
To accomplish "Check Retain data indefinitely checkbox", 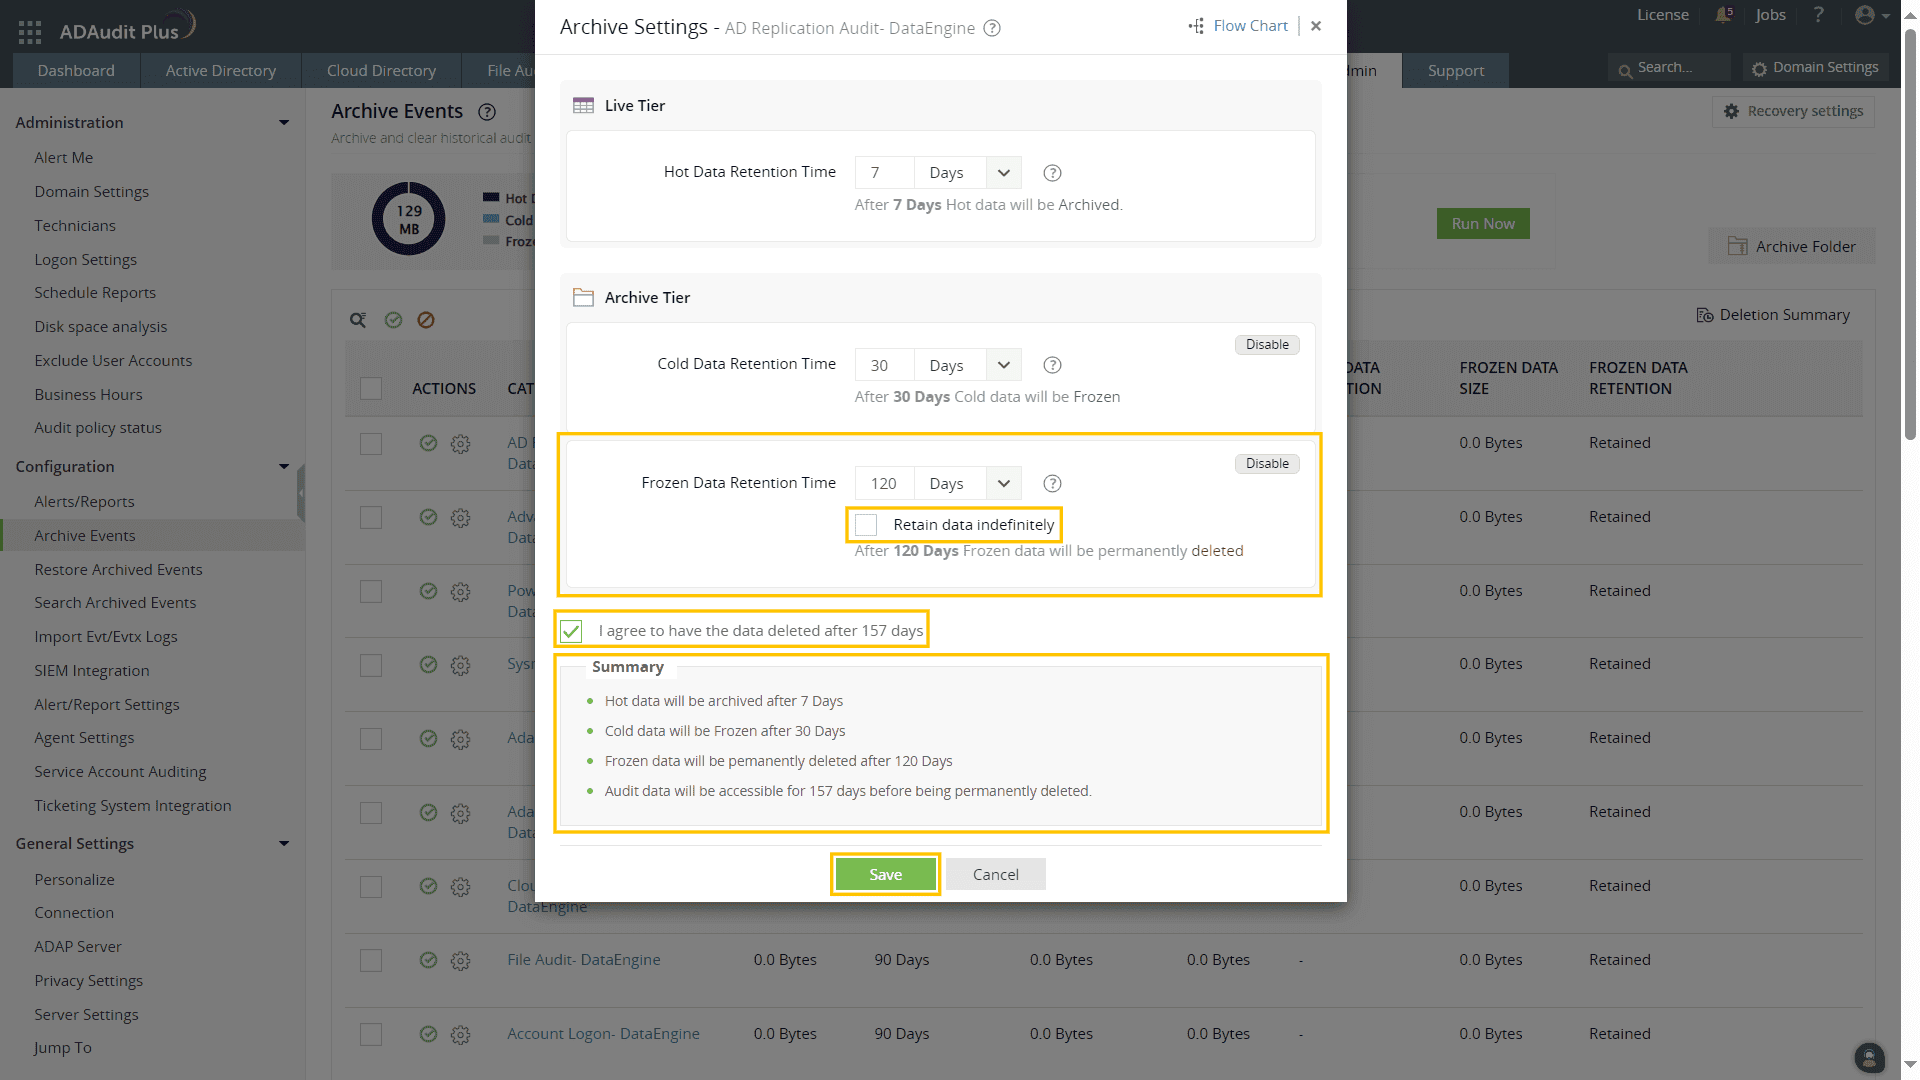I will coord(867,525).
